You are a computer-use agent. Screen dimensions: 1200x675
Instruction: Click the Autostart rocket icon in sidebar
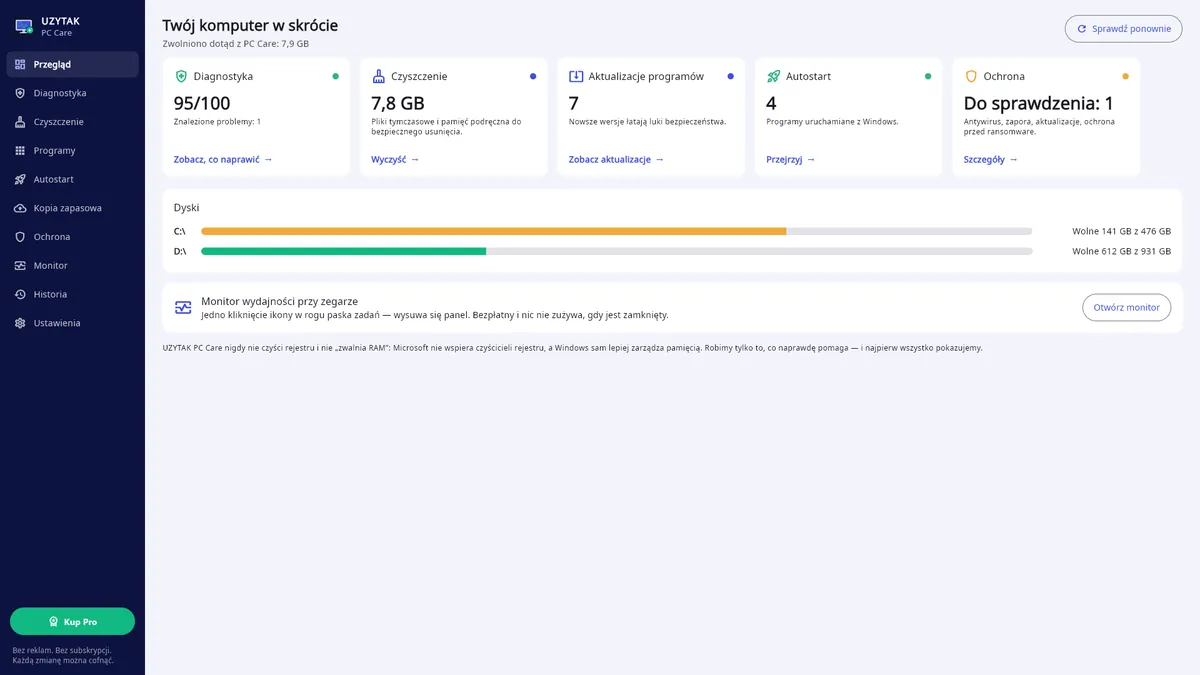pyautogui.click(x=20, y=179)
